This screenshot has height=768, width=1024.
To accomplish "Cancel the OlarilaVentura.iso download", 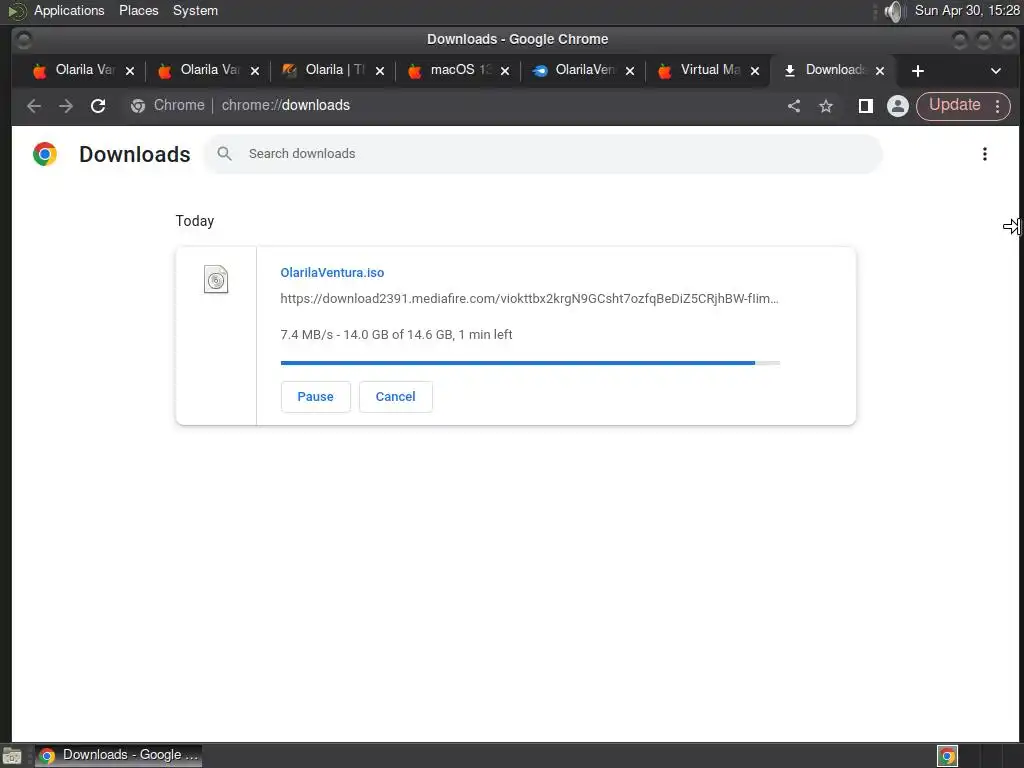I will (x=396, y=397).
